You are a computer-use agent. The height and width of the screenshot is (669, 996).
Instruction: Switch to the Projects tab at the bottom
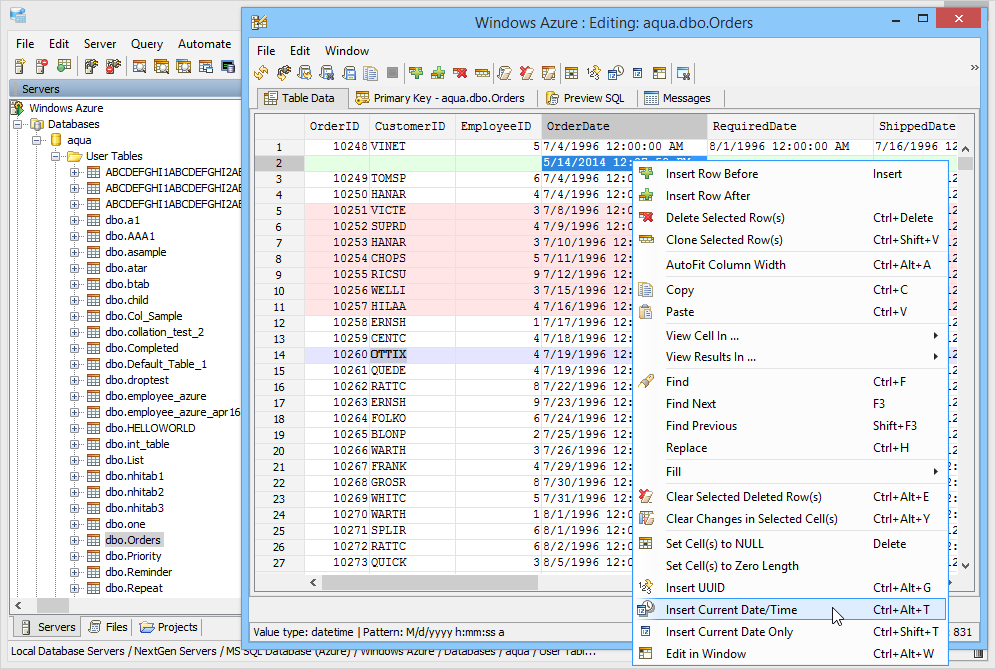click(x=169, y=627)
